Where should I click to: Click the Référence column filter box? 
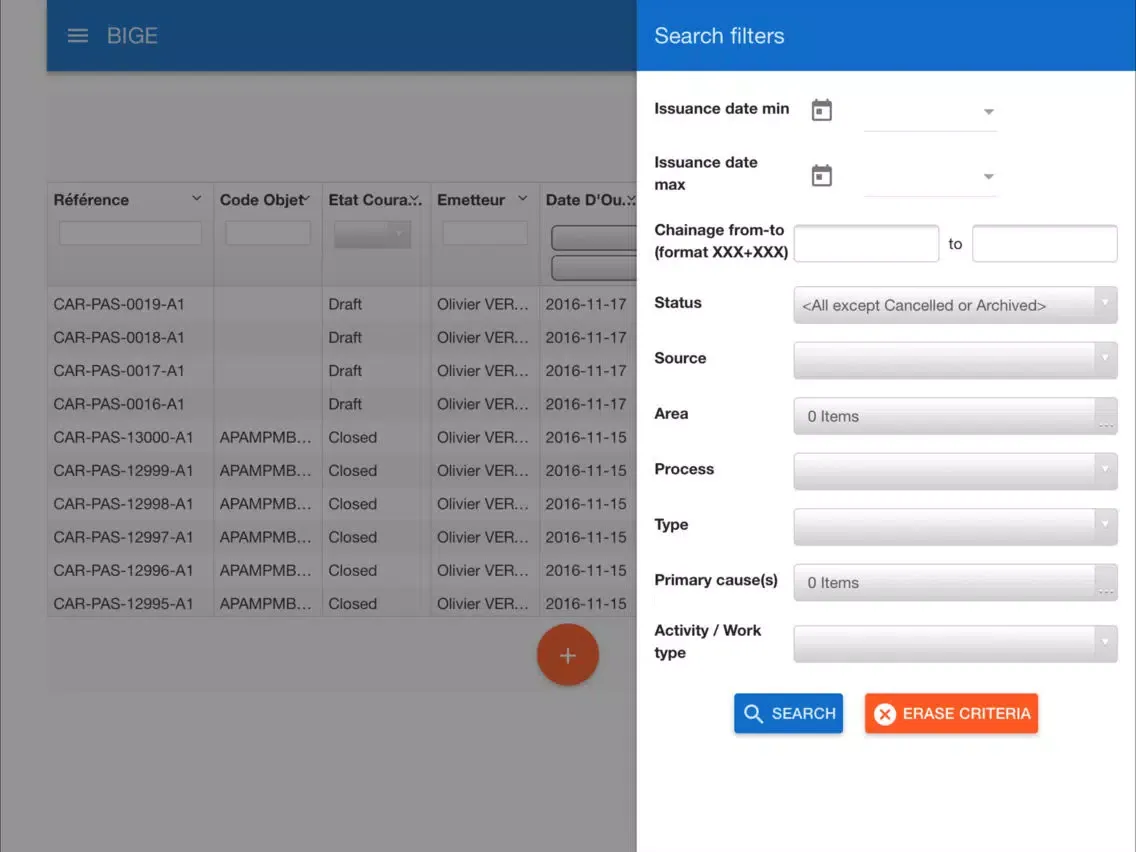(x=130, y=234)
